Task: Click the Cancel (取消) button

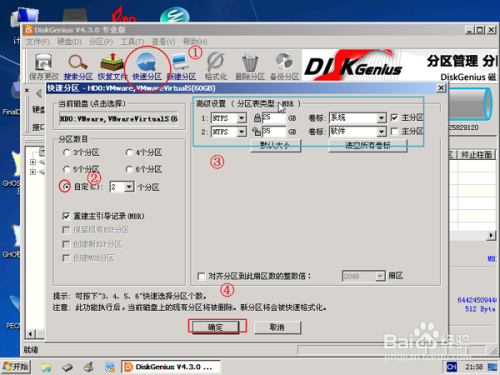Action: pyautogui.click(x=277, y=327)
